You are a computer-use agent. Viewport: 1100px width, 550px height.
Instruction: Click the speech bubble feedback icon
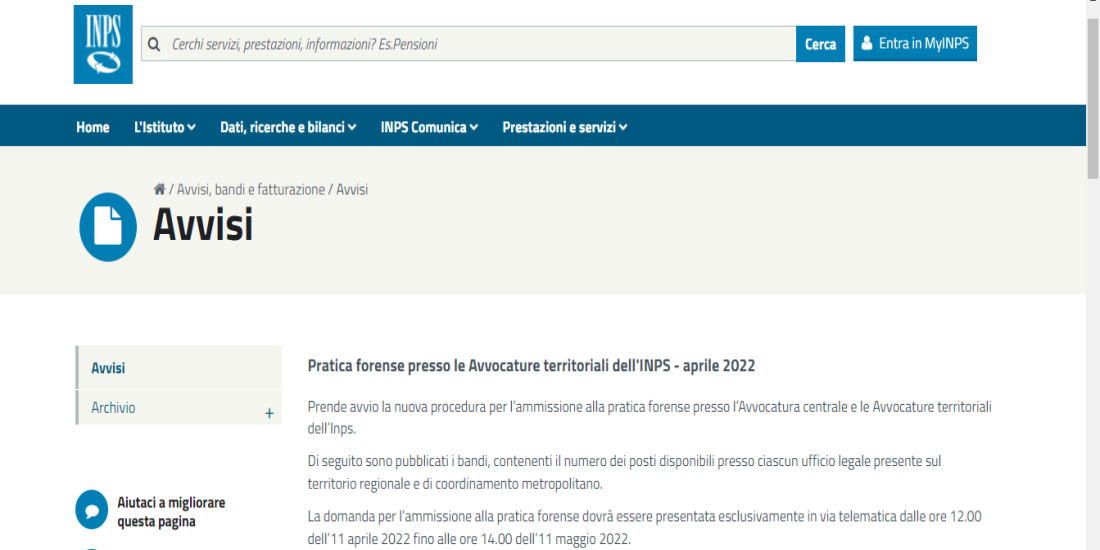click(91, 510)
